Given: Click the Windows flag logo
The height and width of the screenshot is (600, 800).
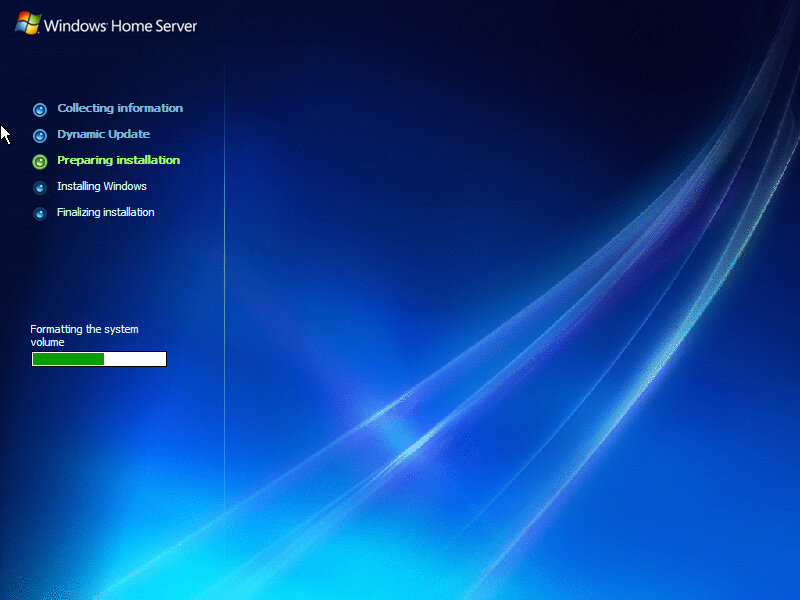Looking at the screenshot, I should 27,24.
